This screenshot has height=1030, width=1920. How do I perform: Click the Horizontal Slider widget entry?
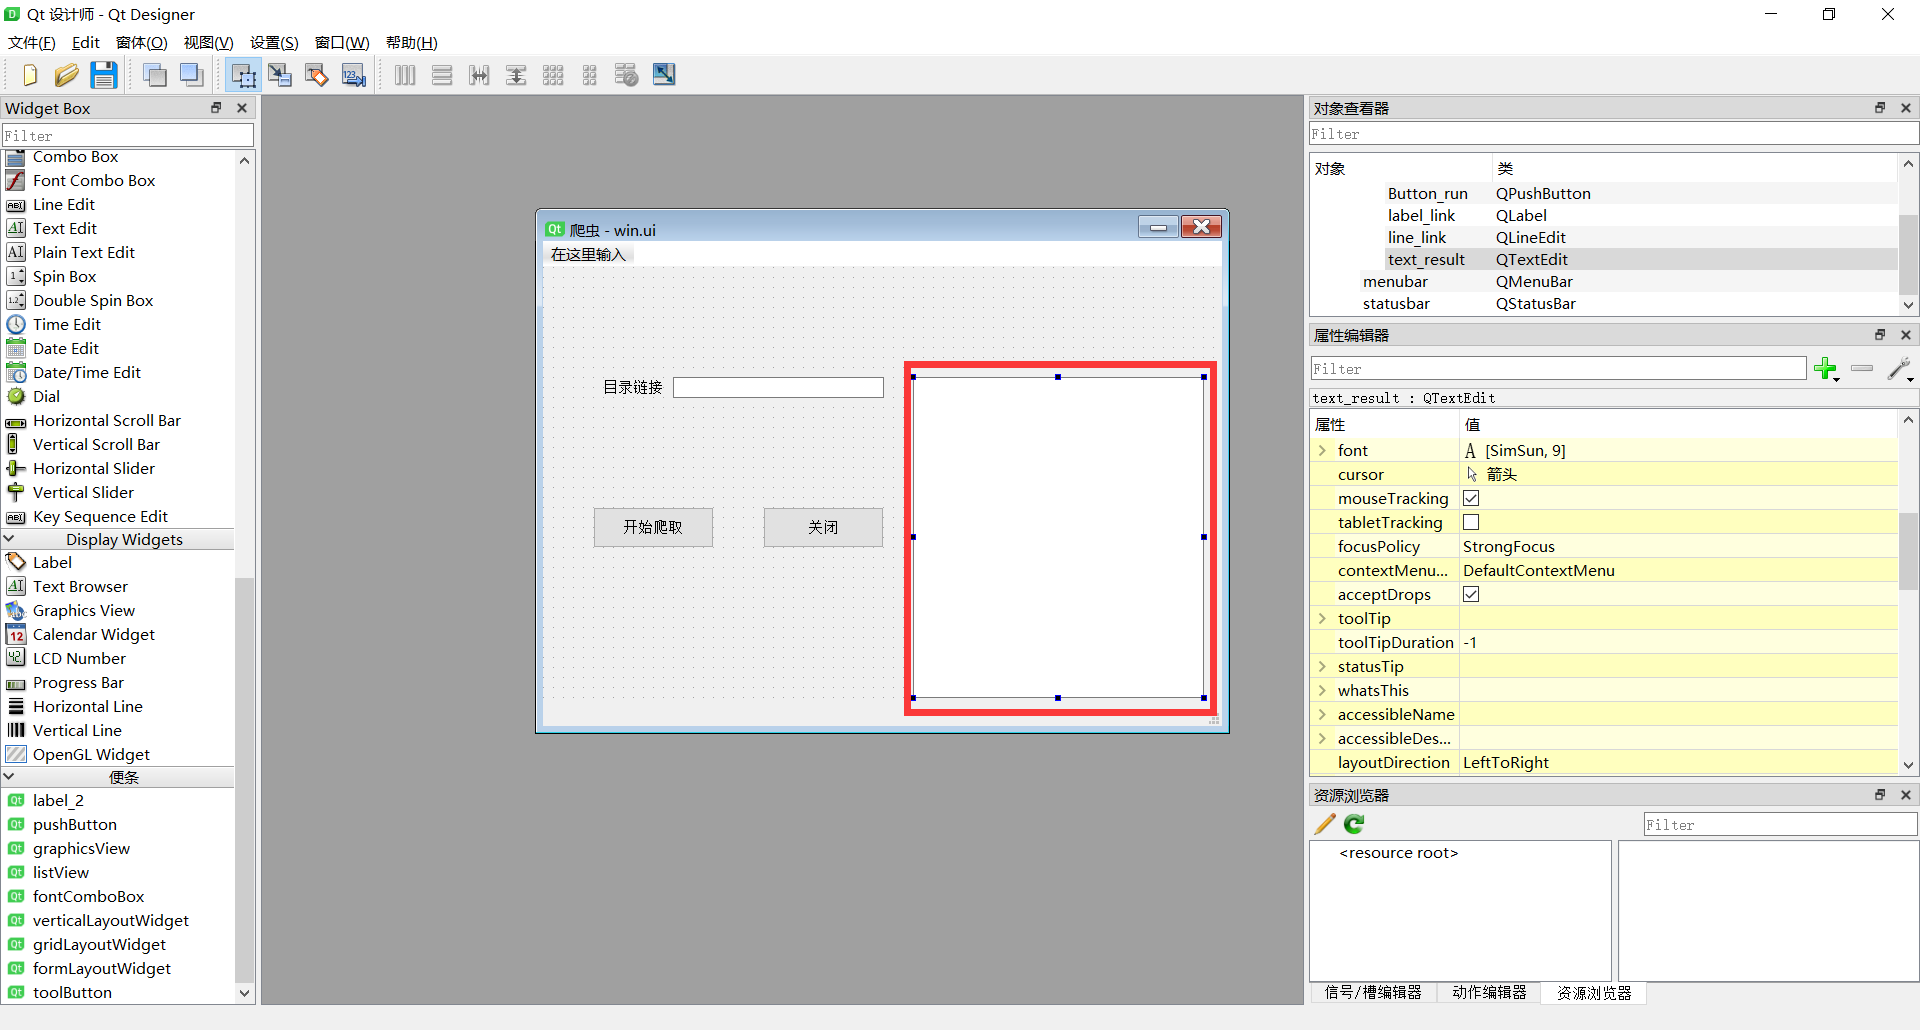94,468
